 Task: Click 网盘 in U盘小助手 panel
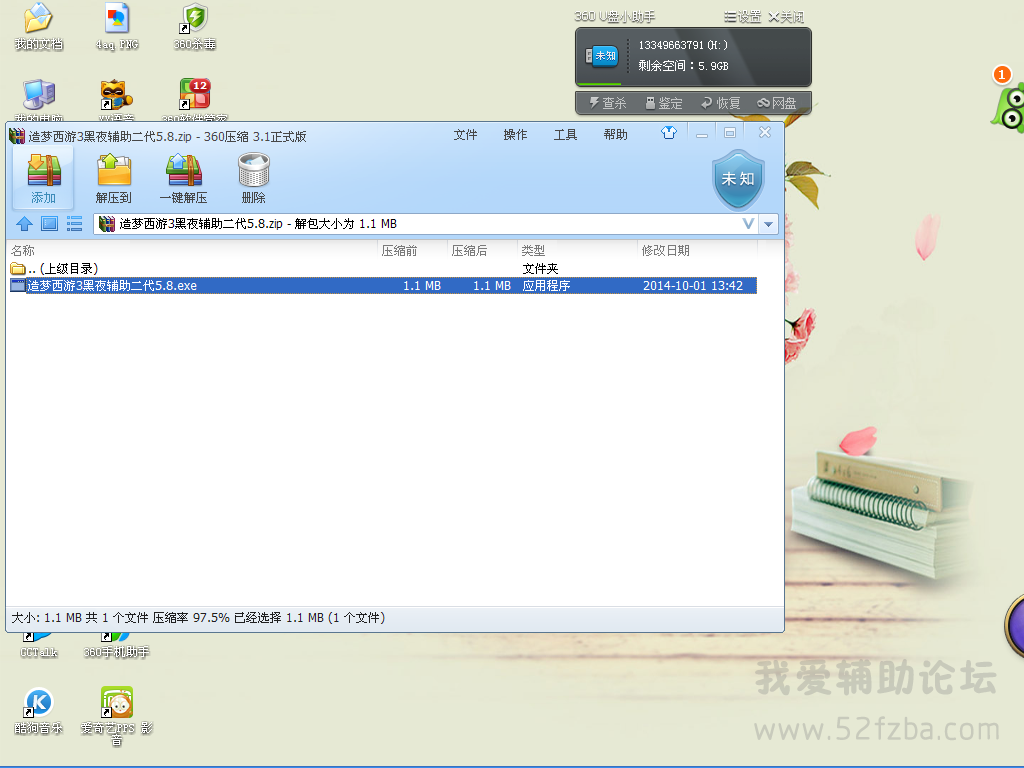(777, 103)
